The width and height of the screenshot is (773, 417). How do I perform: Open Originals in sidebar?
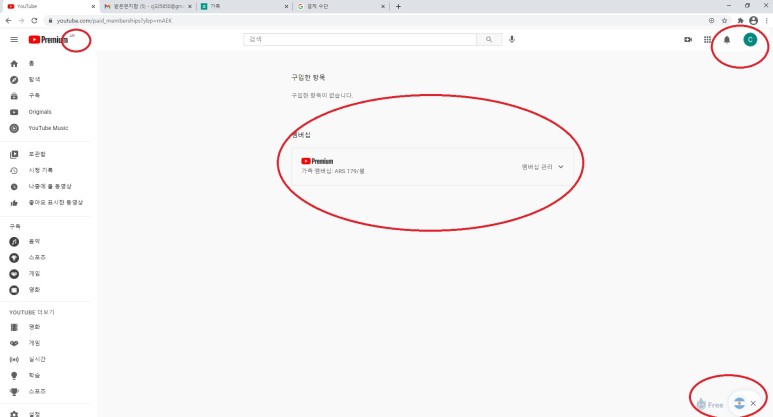[39, 112]
